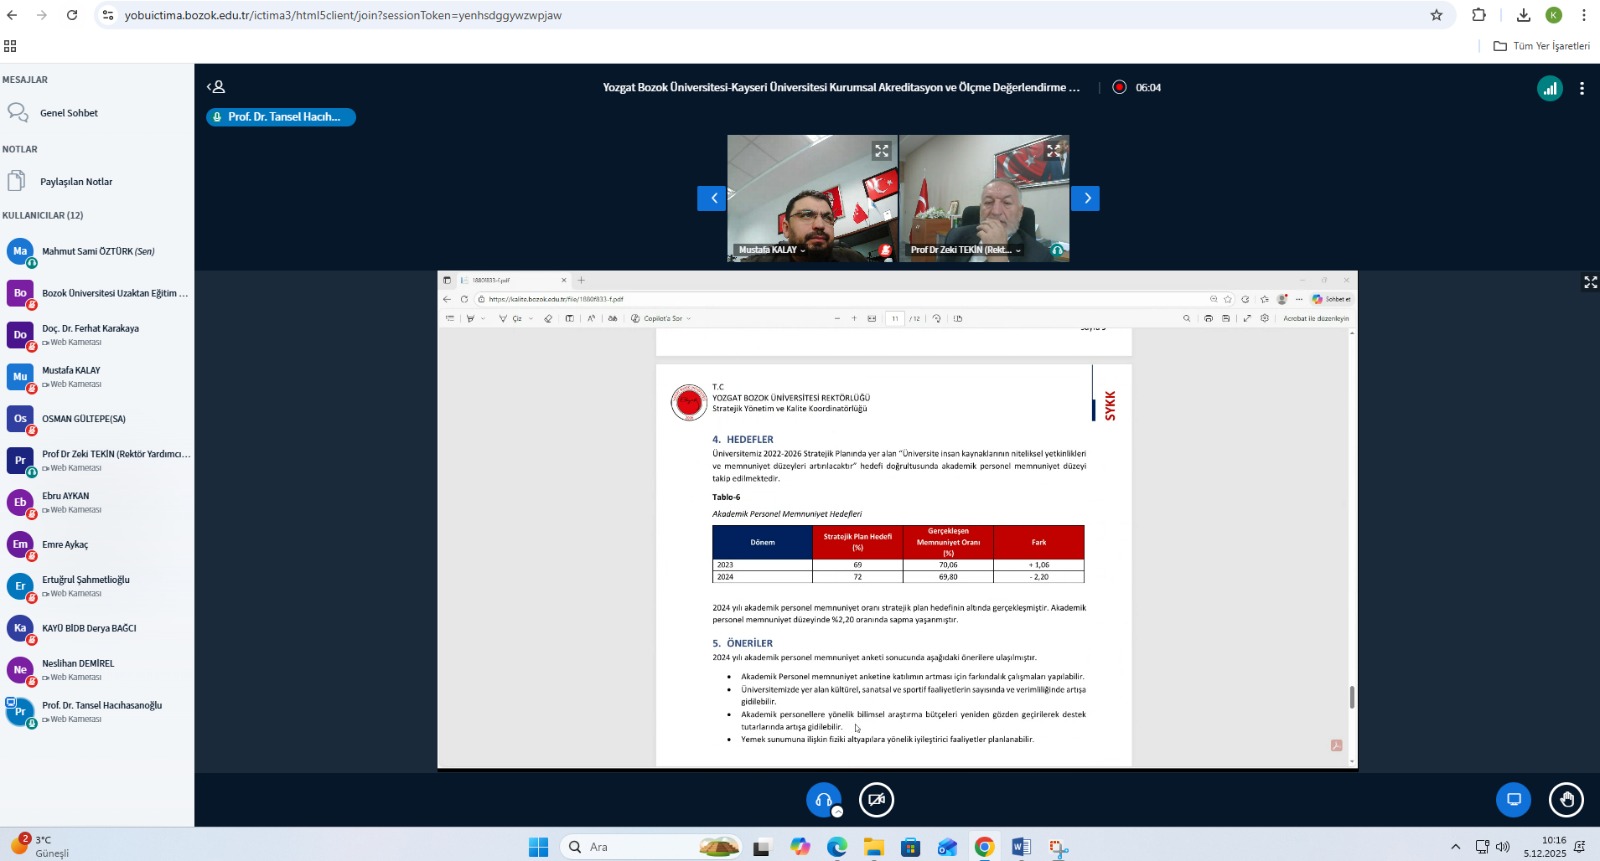Open the three-dot options menu in meeting header
The image size is (1600, 861).
click(x=1581, y=88)
